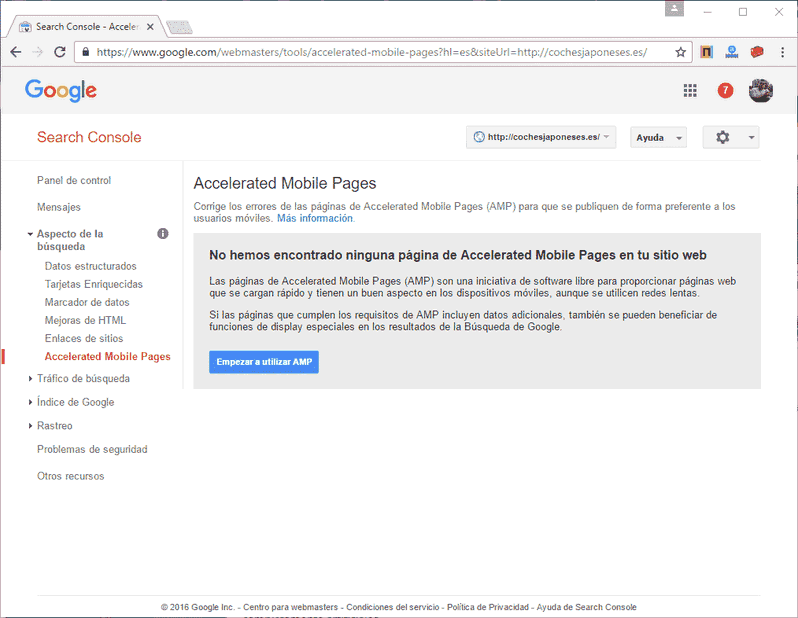Expand Índice de Google section
Viewport: 798px width, 618px height.
(31, 402)
